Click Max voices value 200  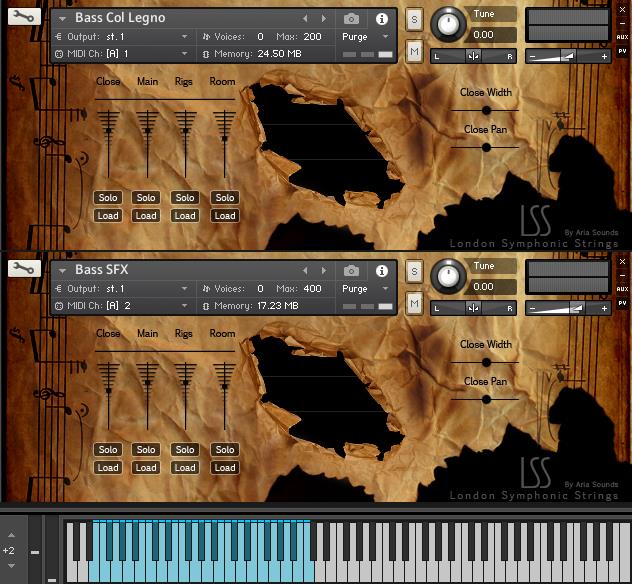[312, 37]
